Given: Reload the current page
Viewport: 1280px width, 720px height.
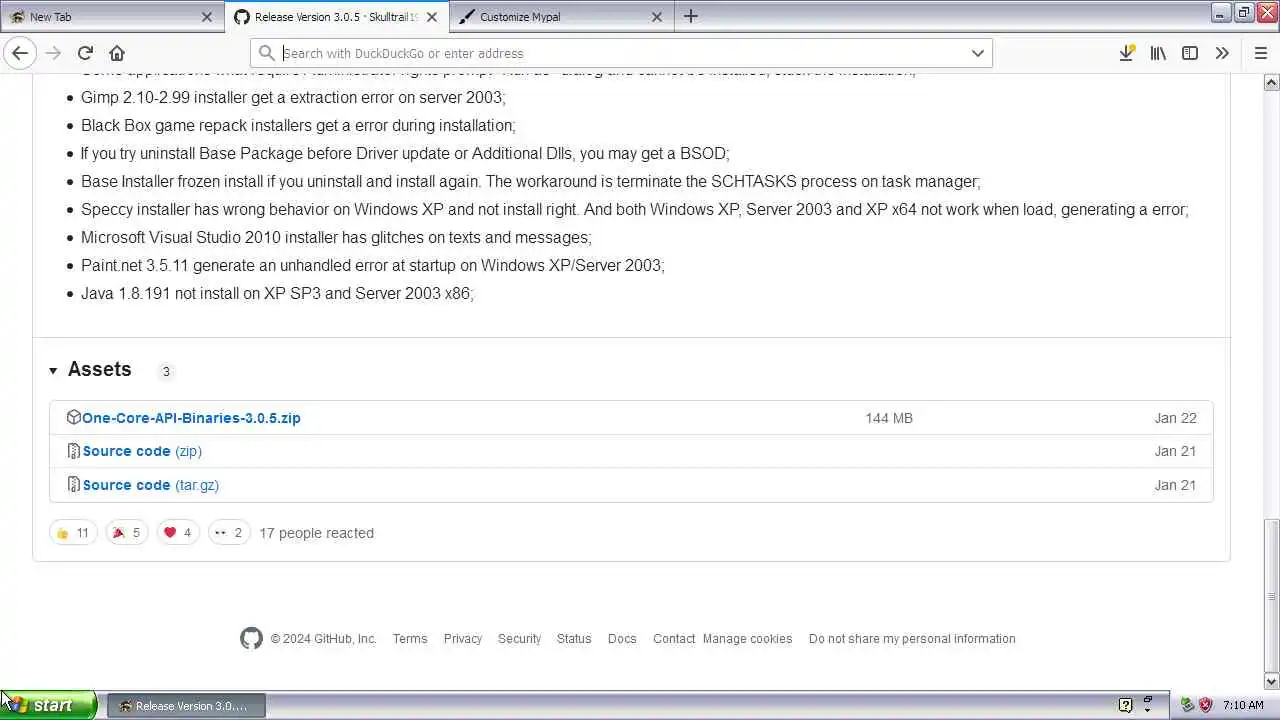Looking at the screenshot, I should click(x=85, y=53).
